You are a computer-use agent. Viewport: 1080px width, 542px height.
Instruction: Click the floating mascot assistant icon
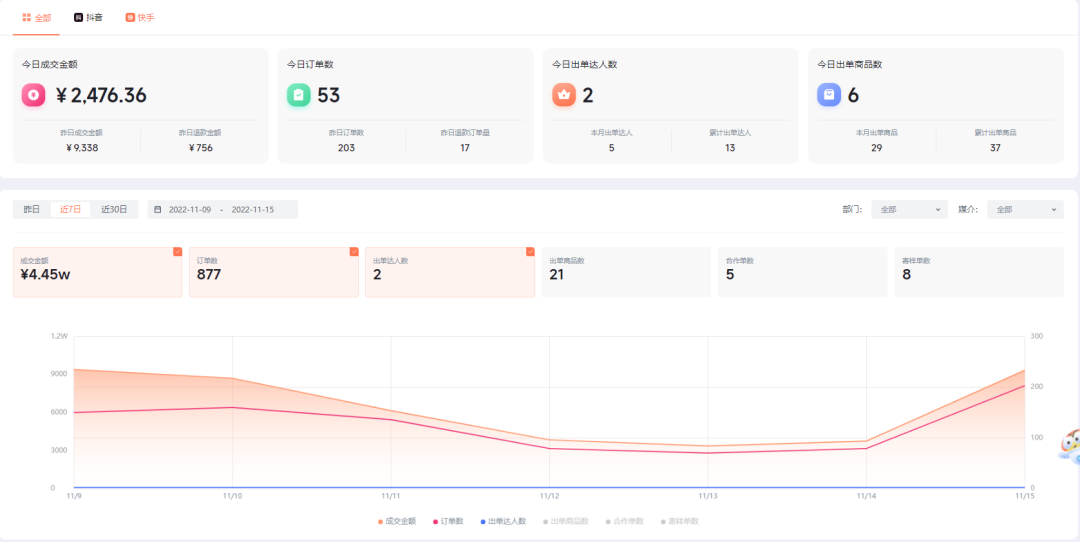(1068, 445)
